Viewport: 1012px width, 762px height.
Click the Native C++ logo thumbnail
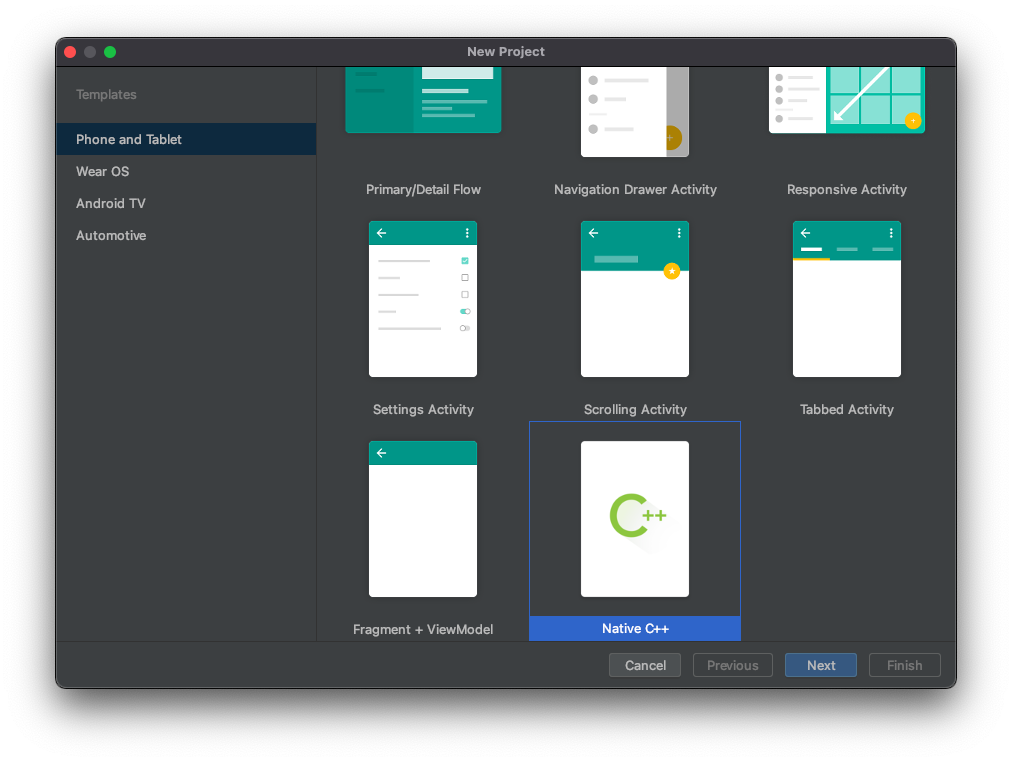(635, 519)
